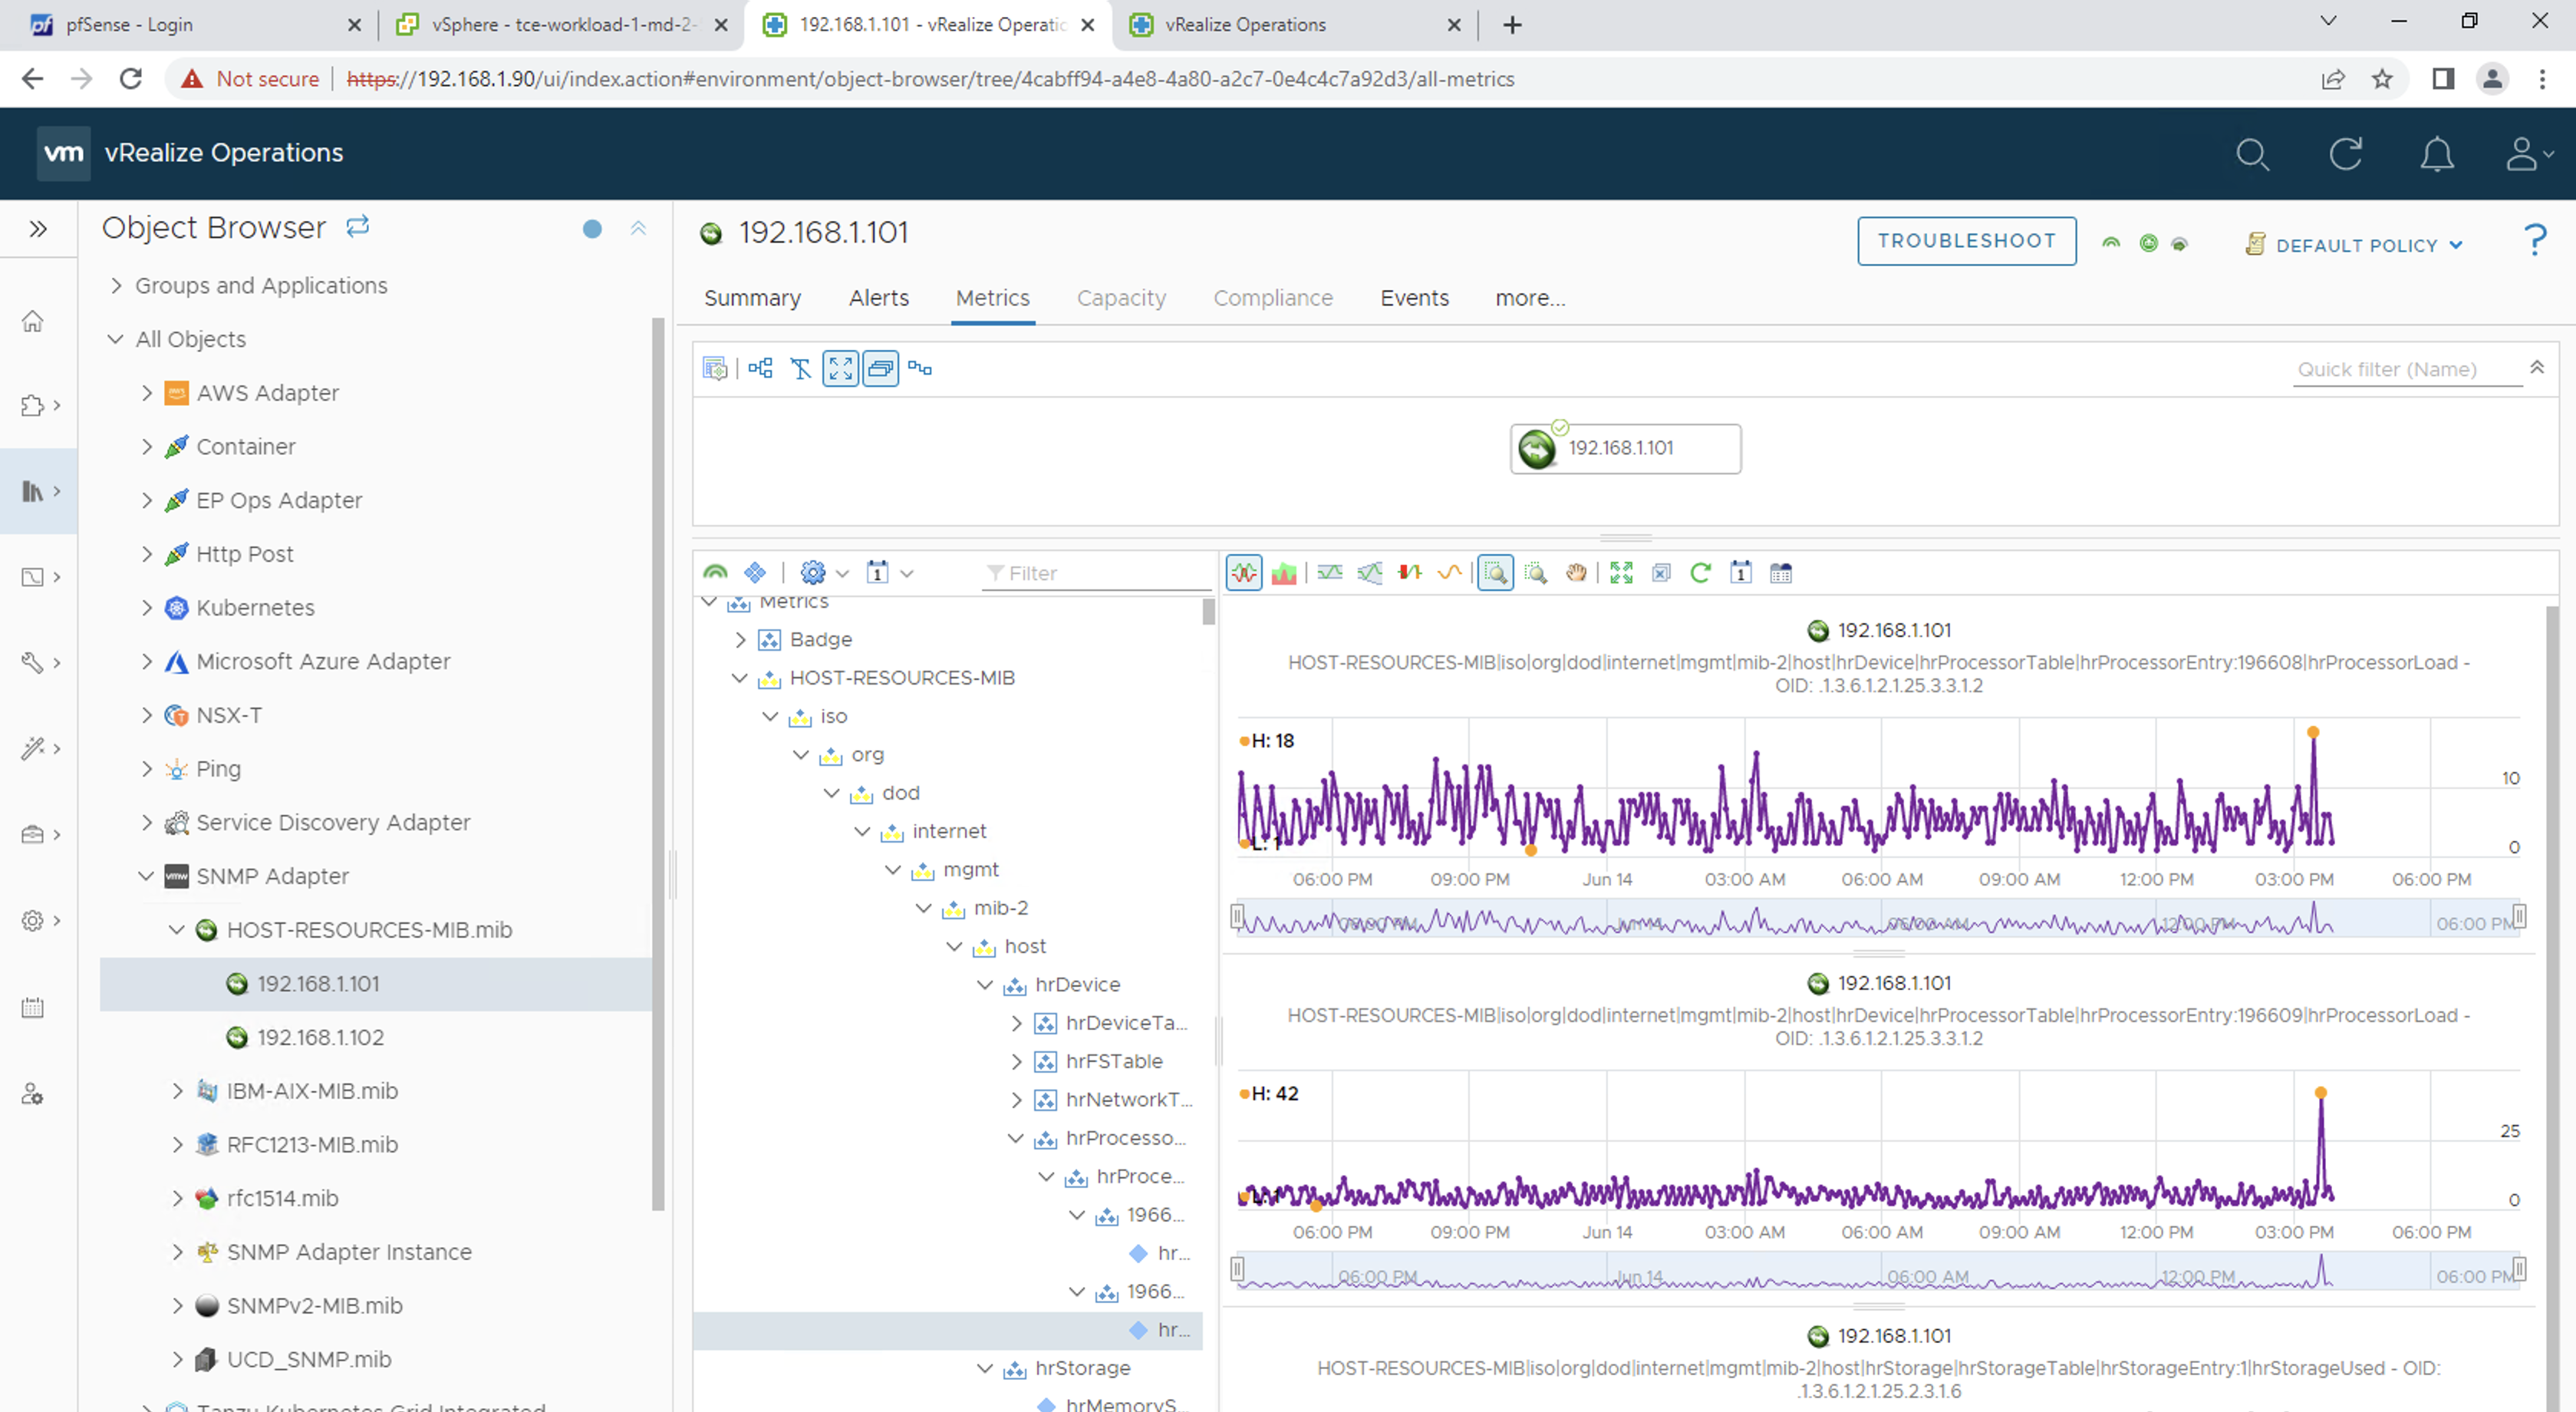Toggle the text labels icon in relationship toolbar
2576x1412 pixels.
pos(800,369)
